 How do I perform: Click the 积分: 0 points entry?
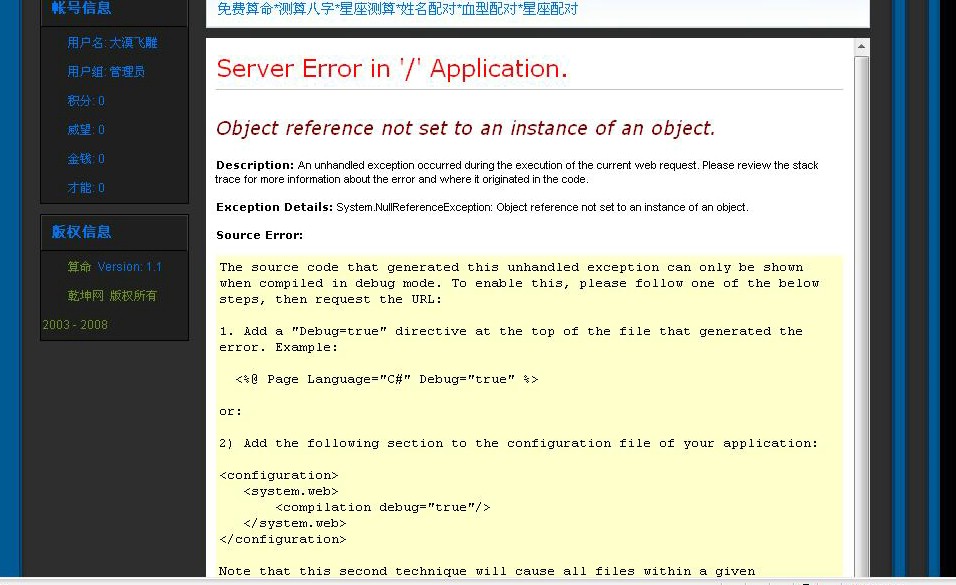(x=86, y=101)
